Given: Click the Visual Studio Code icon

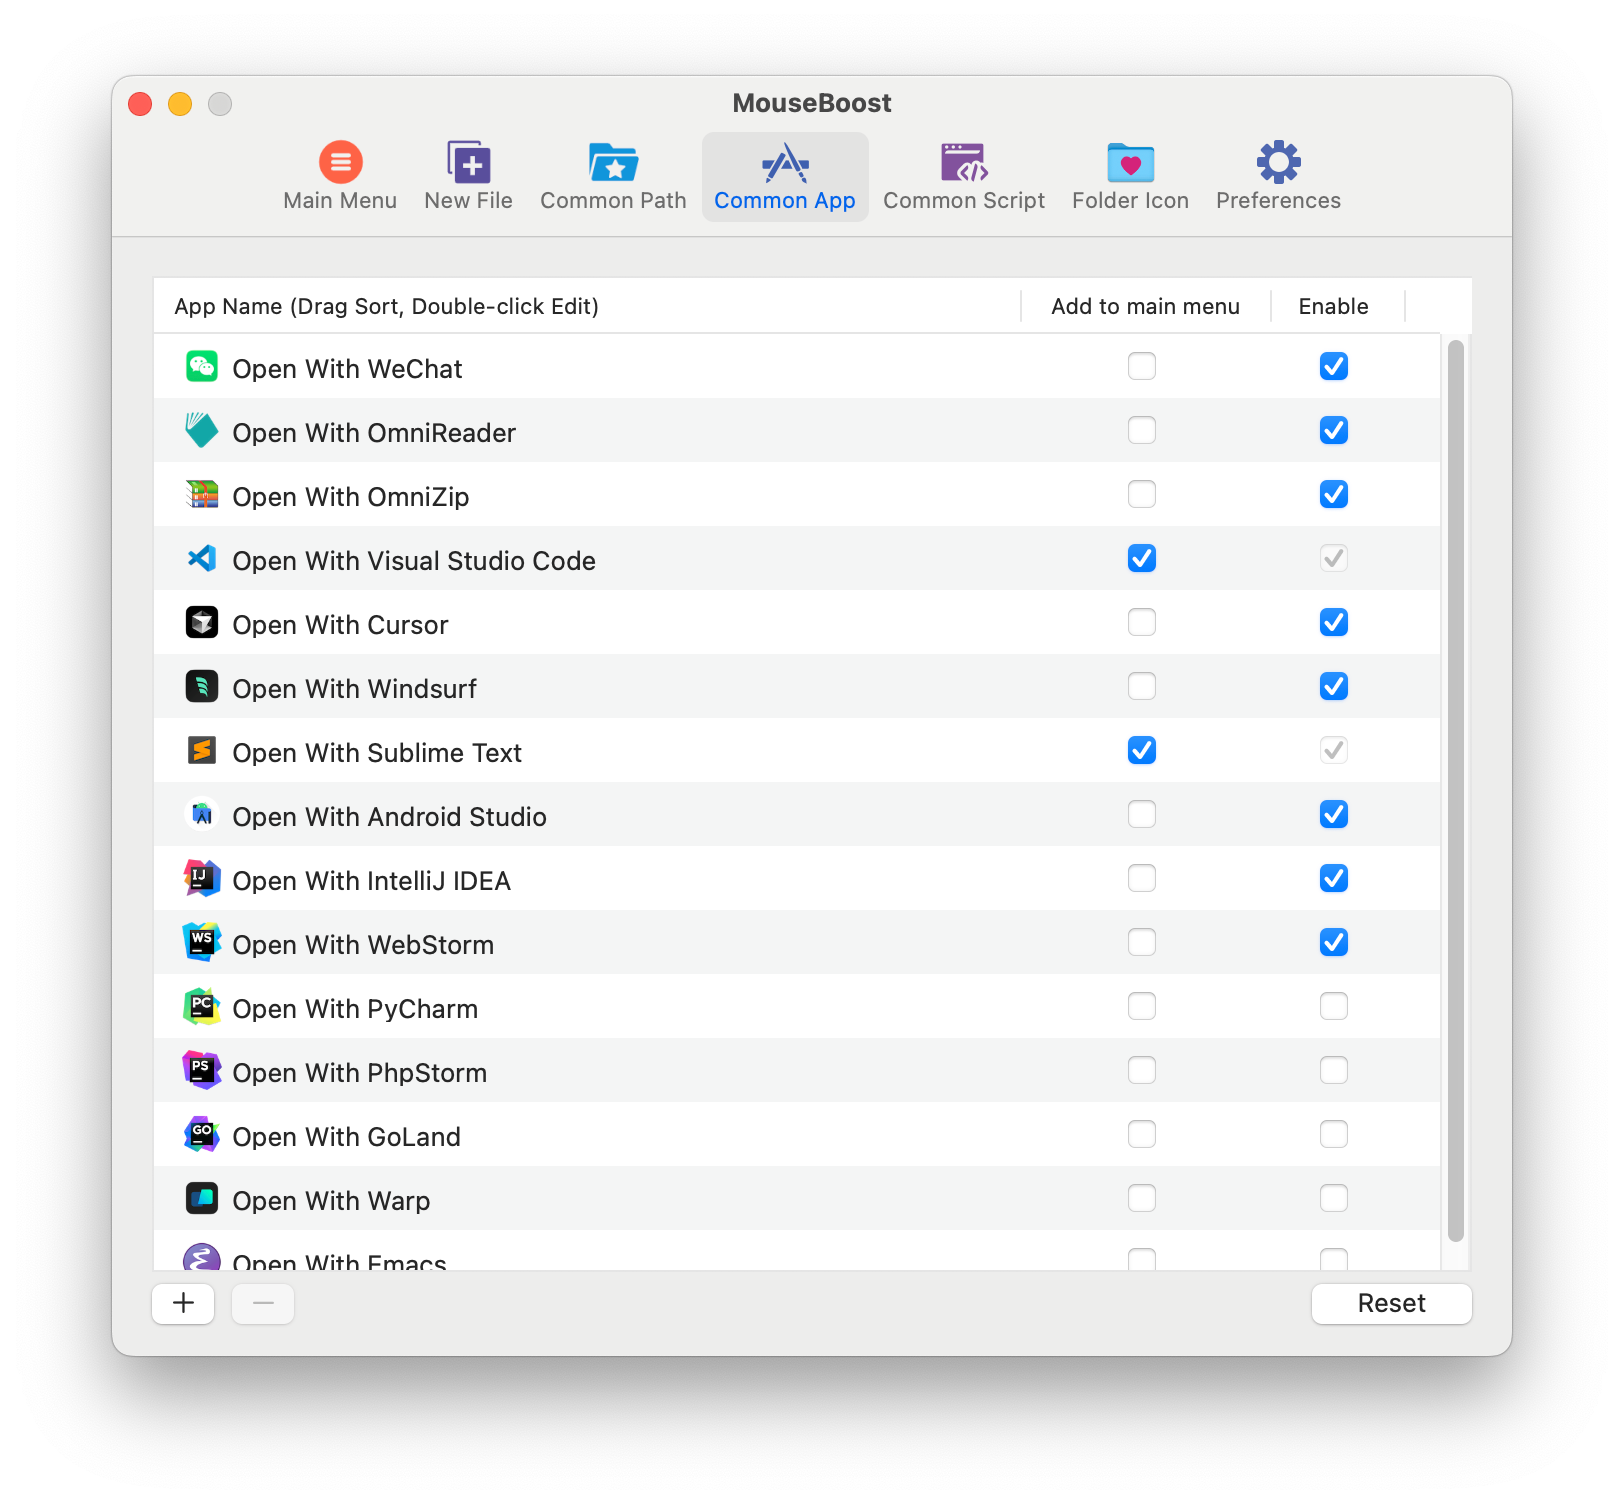Looking at the screenshot, I should (x=202, y=559).
